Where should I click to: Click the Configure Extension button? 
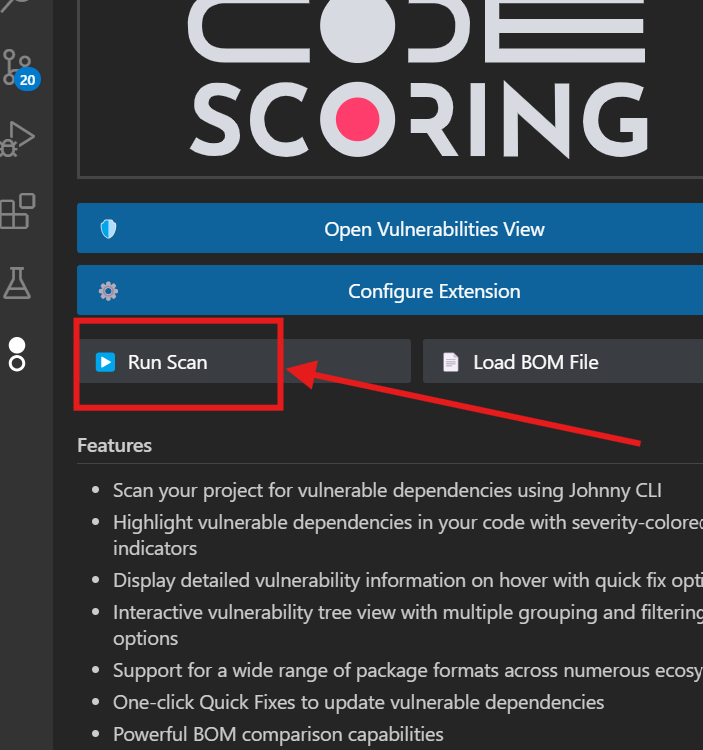[x=390, y=290]
